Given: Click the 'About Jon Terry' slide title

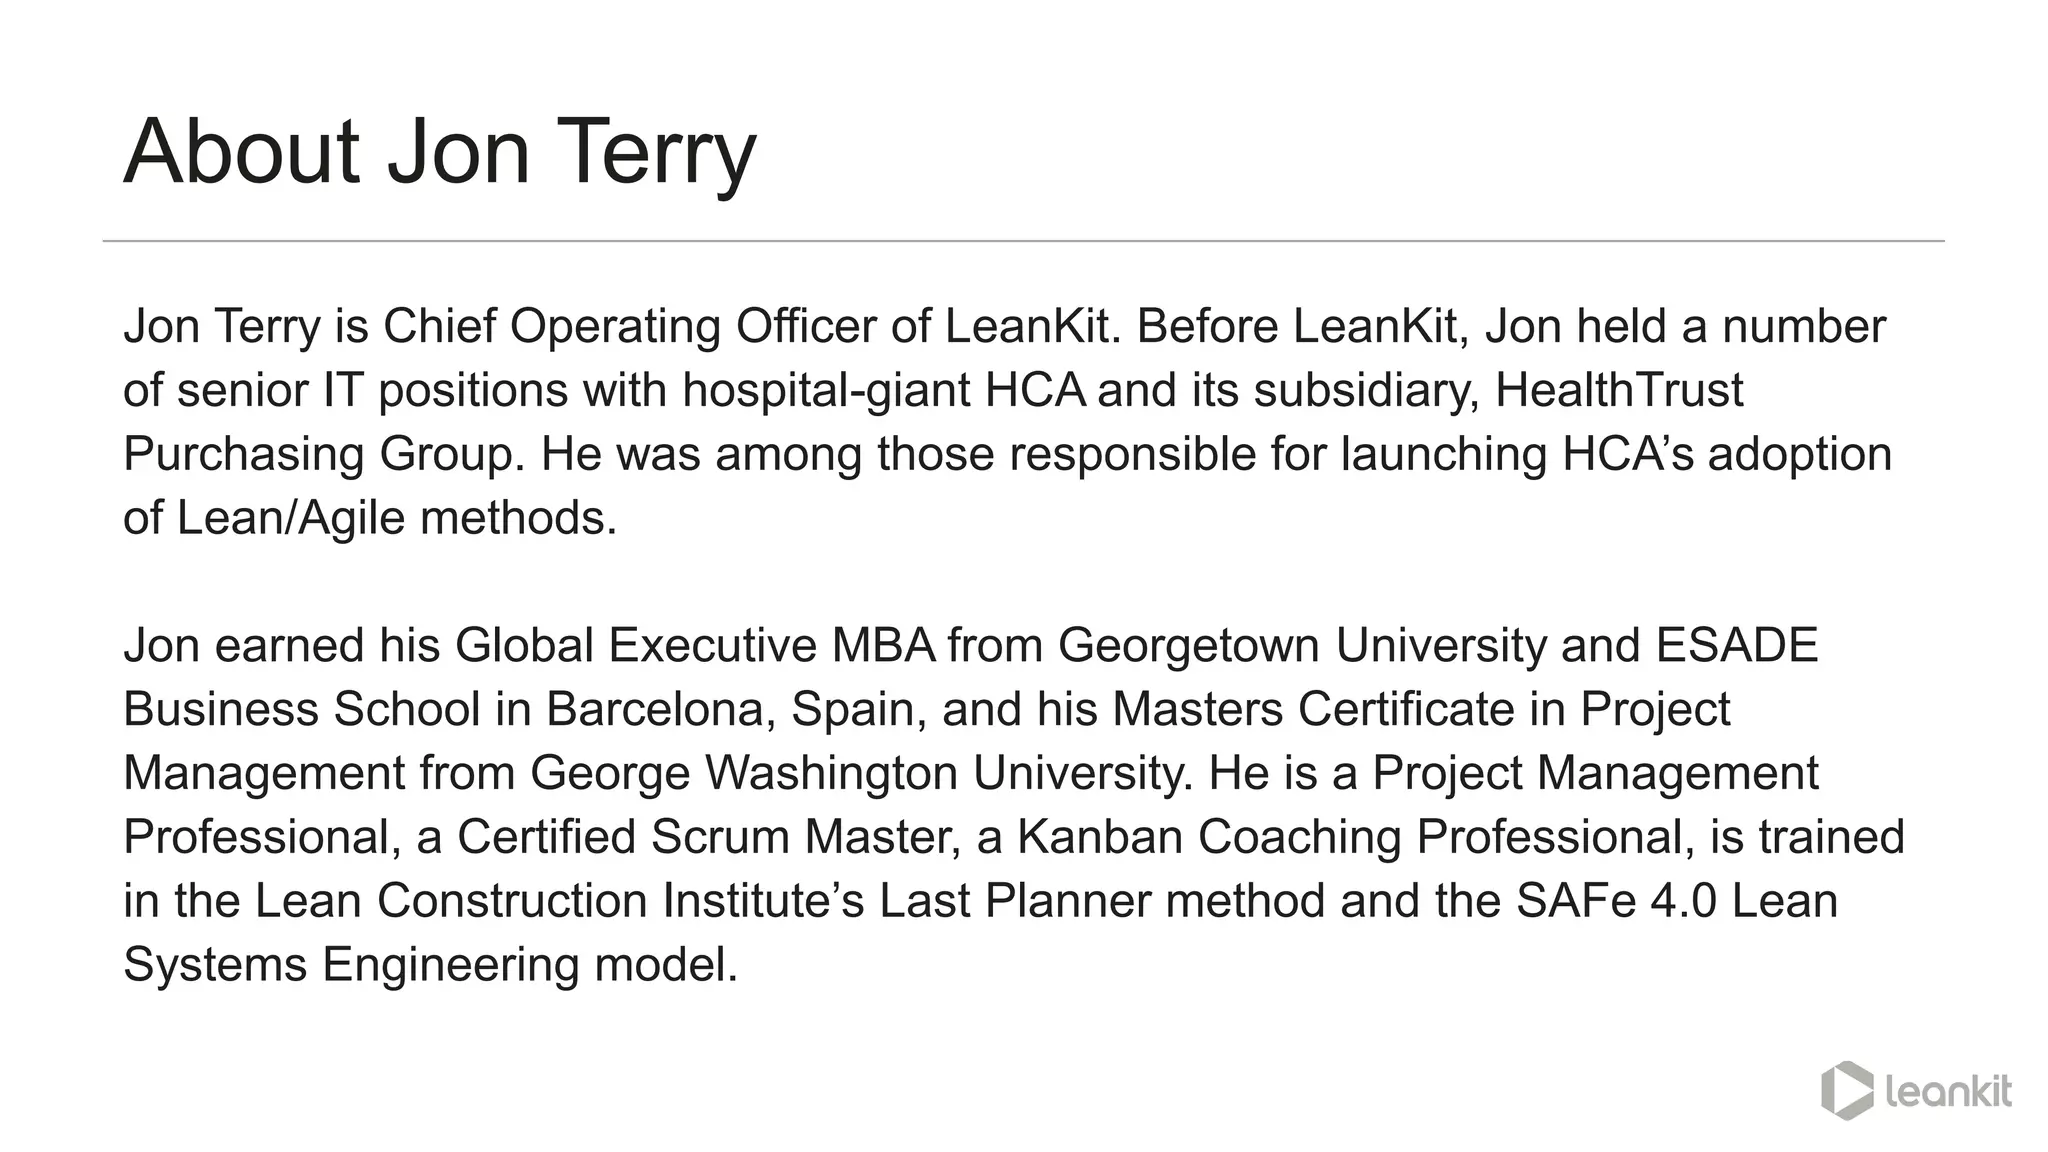Looking at the screenshot, I should [440, 152].
